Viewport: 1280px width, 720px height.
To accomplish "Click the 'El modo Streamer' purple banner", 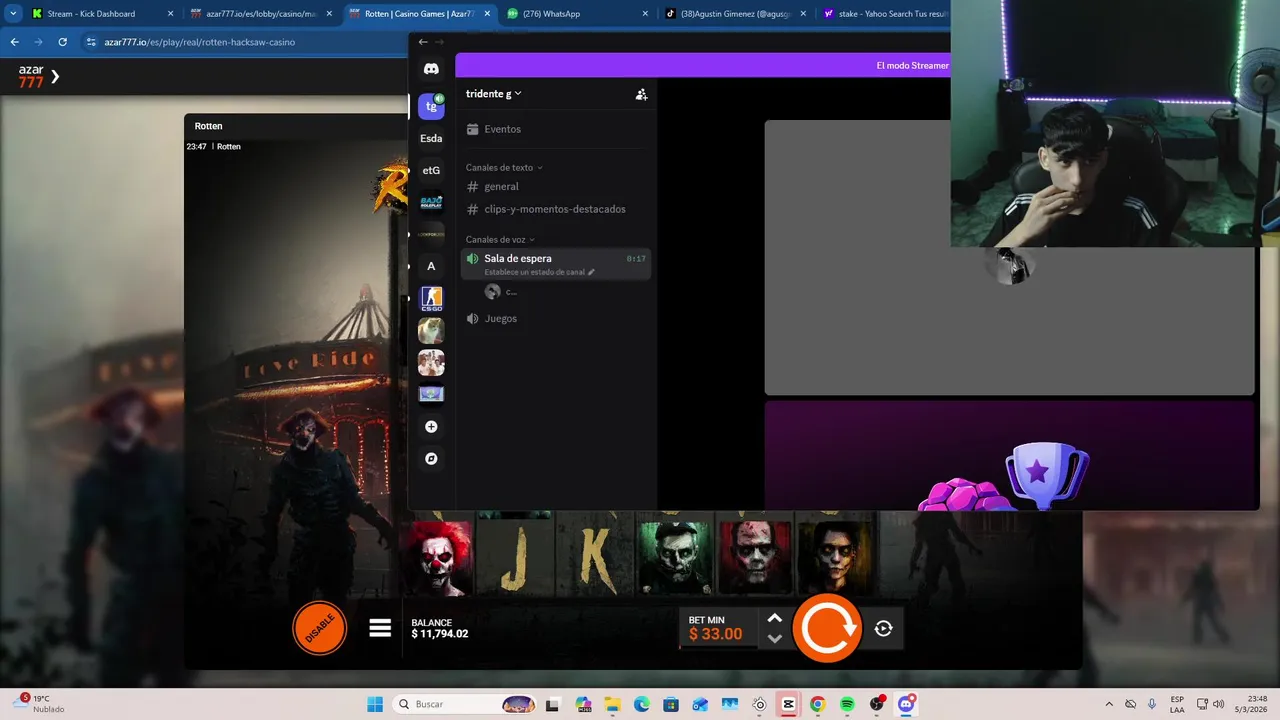I will [703, 65].
